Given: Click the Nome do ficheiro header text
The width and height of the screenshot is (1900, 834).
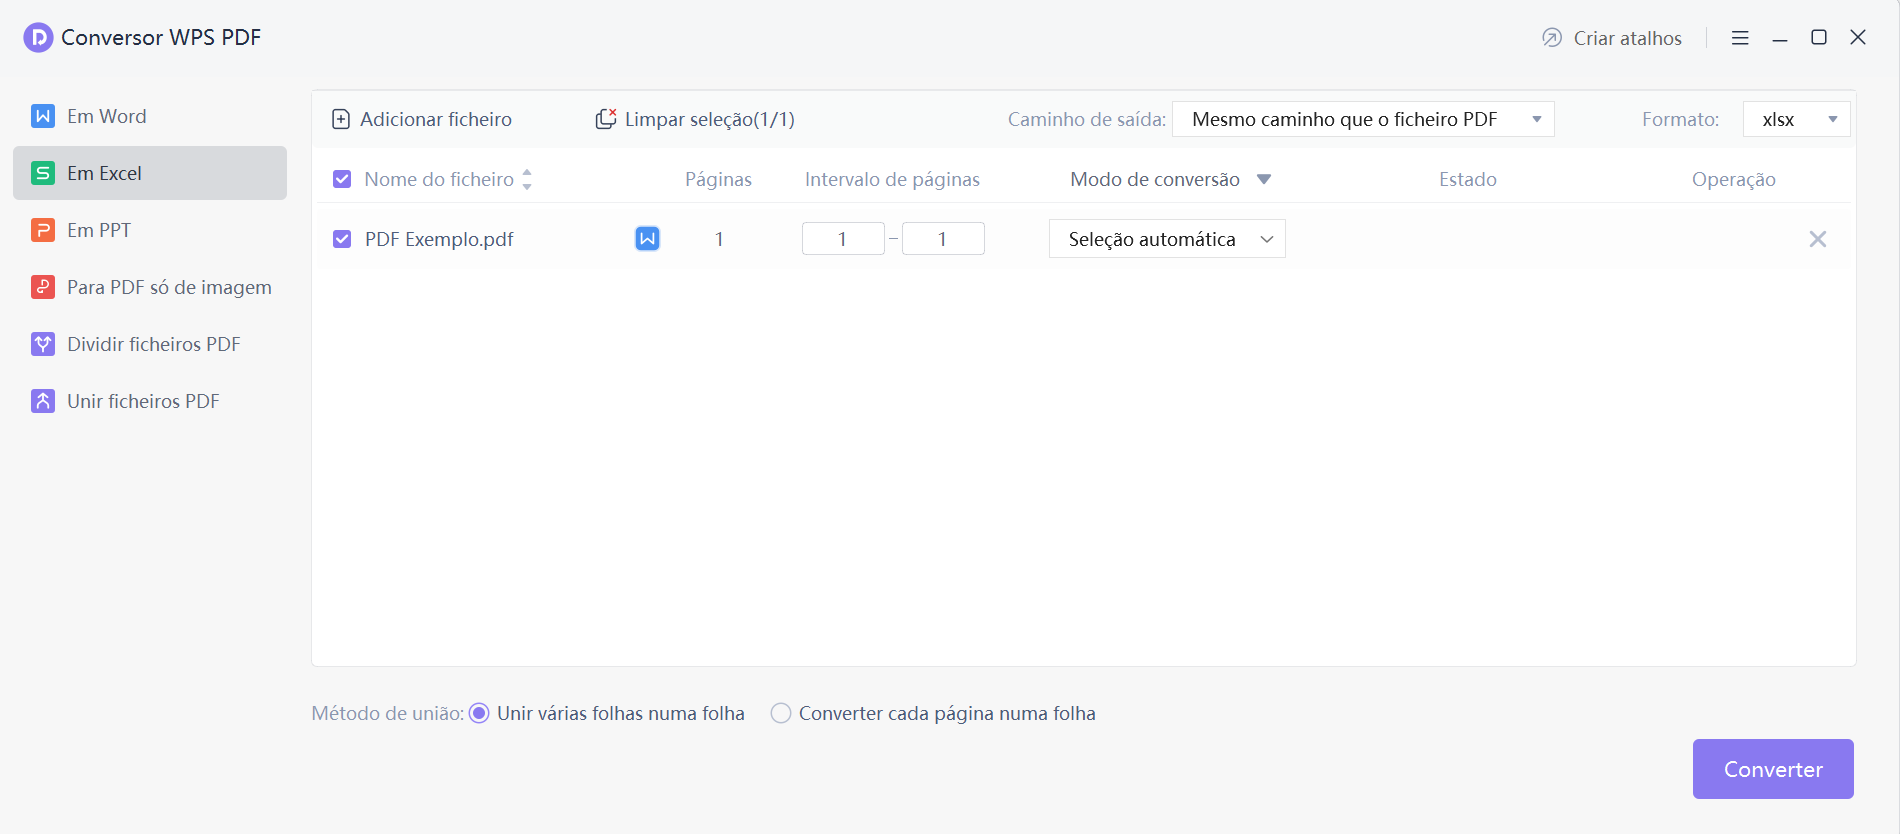Looking at the screenshot, I should tap(439, 179).
